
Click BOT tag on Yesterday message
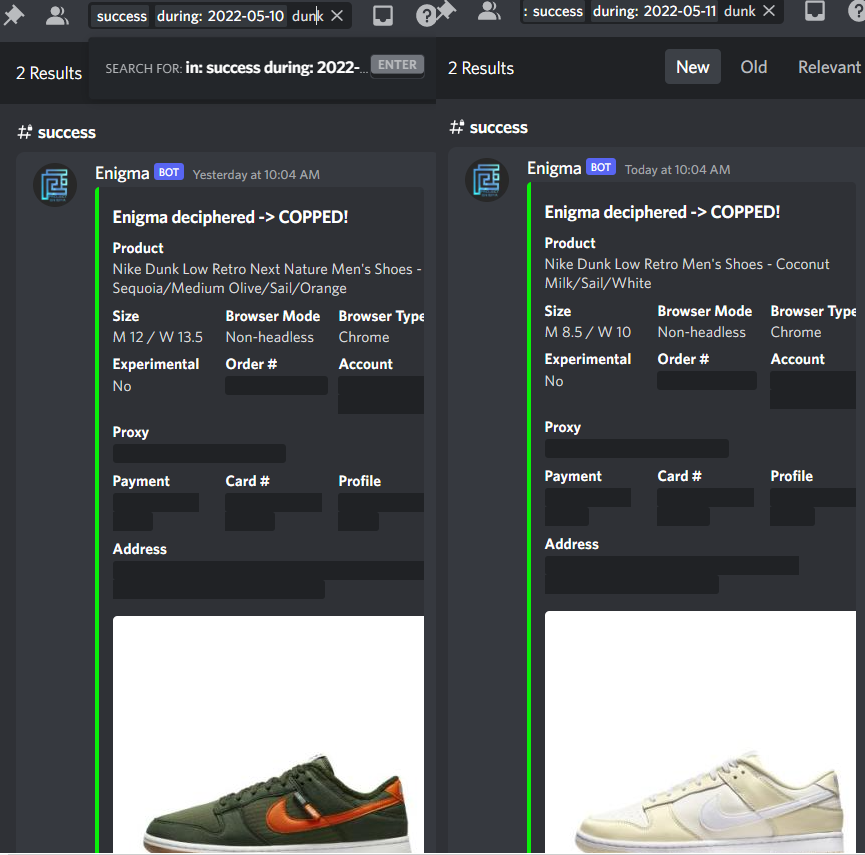tap(169, 173)
